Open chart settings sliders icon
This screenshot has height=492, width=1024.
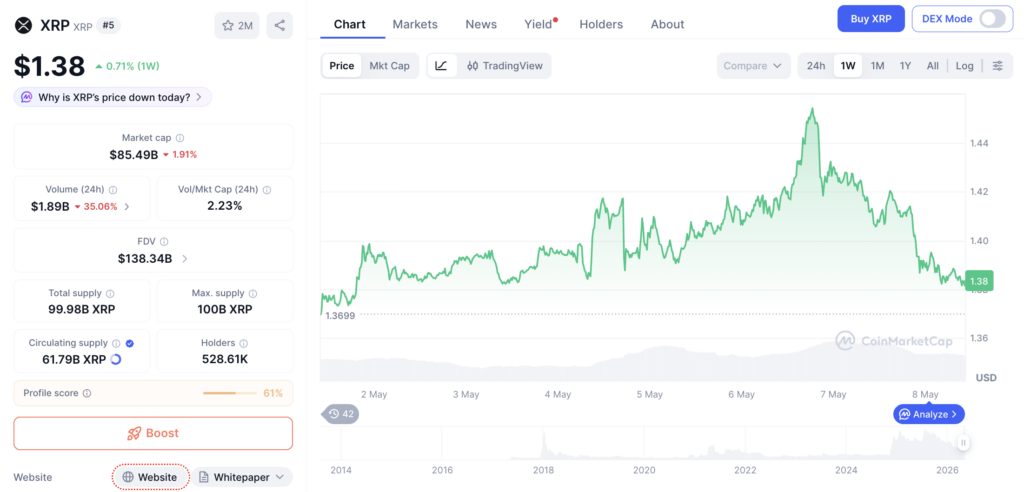click(998, 66)
